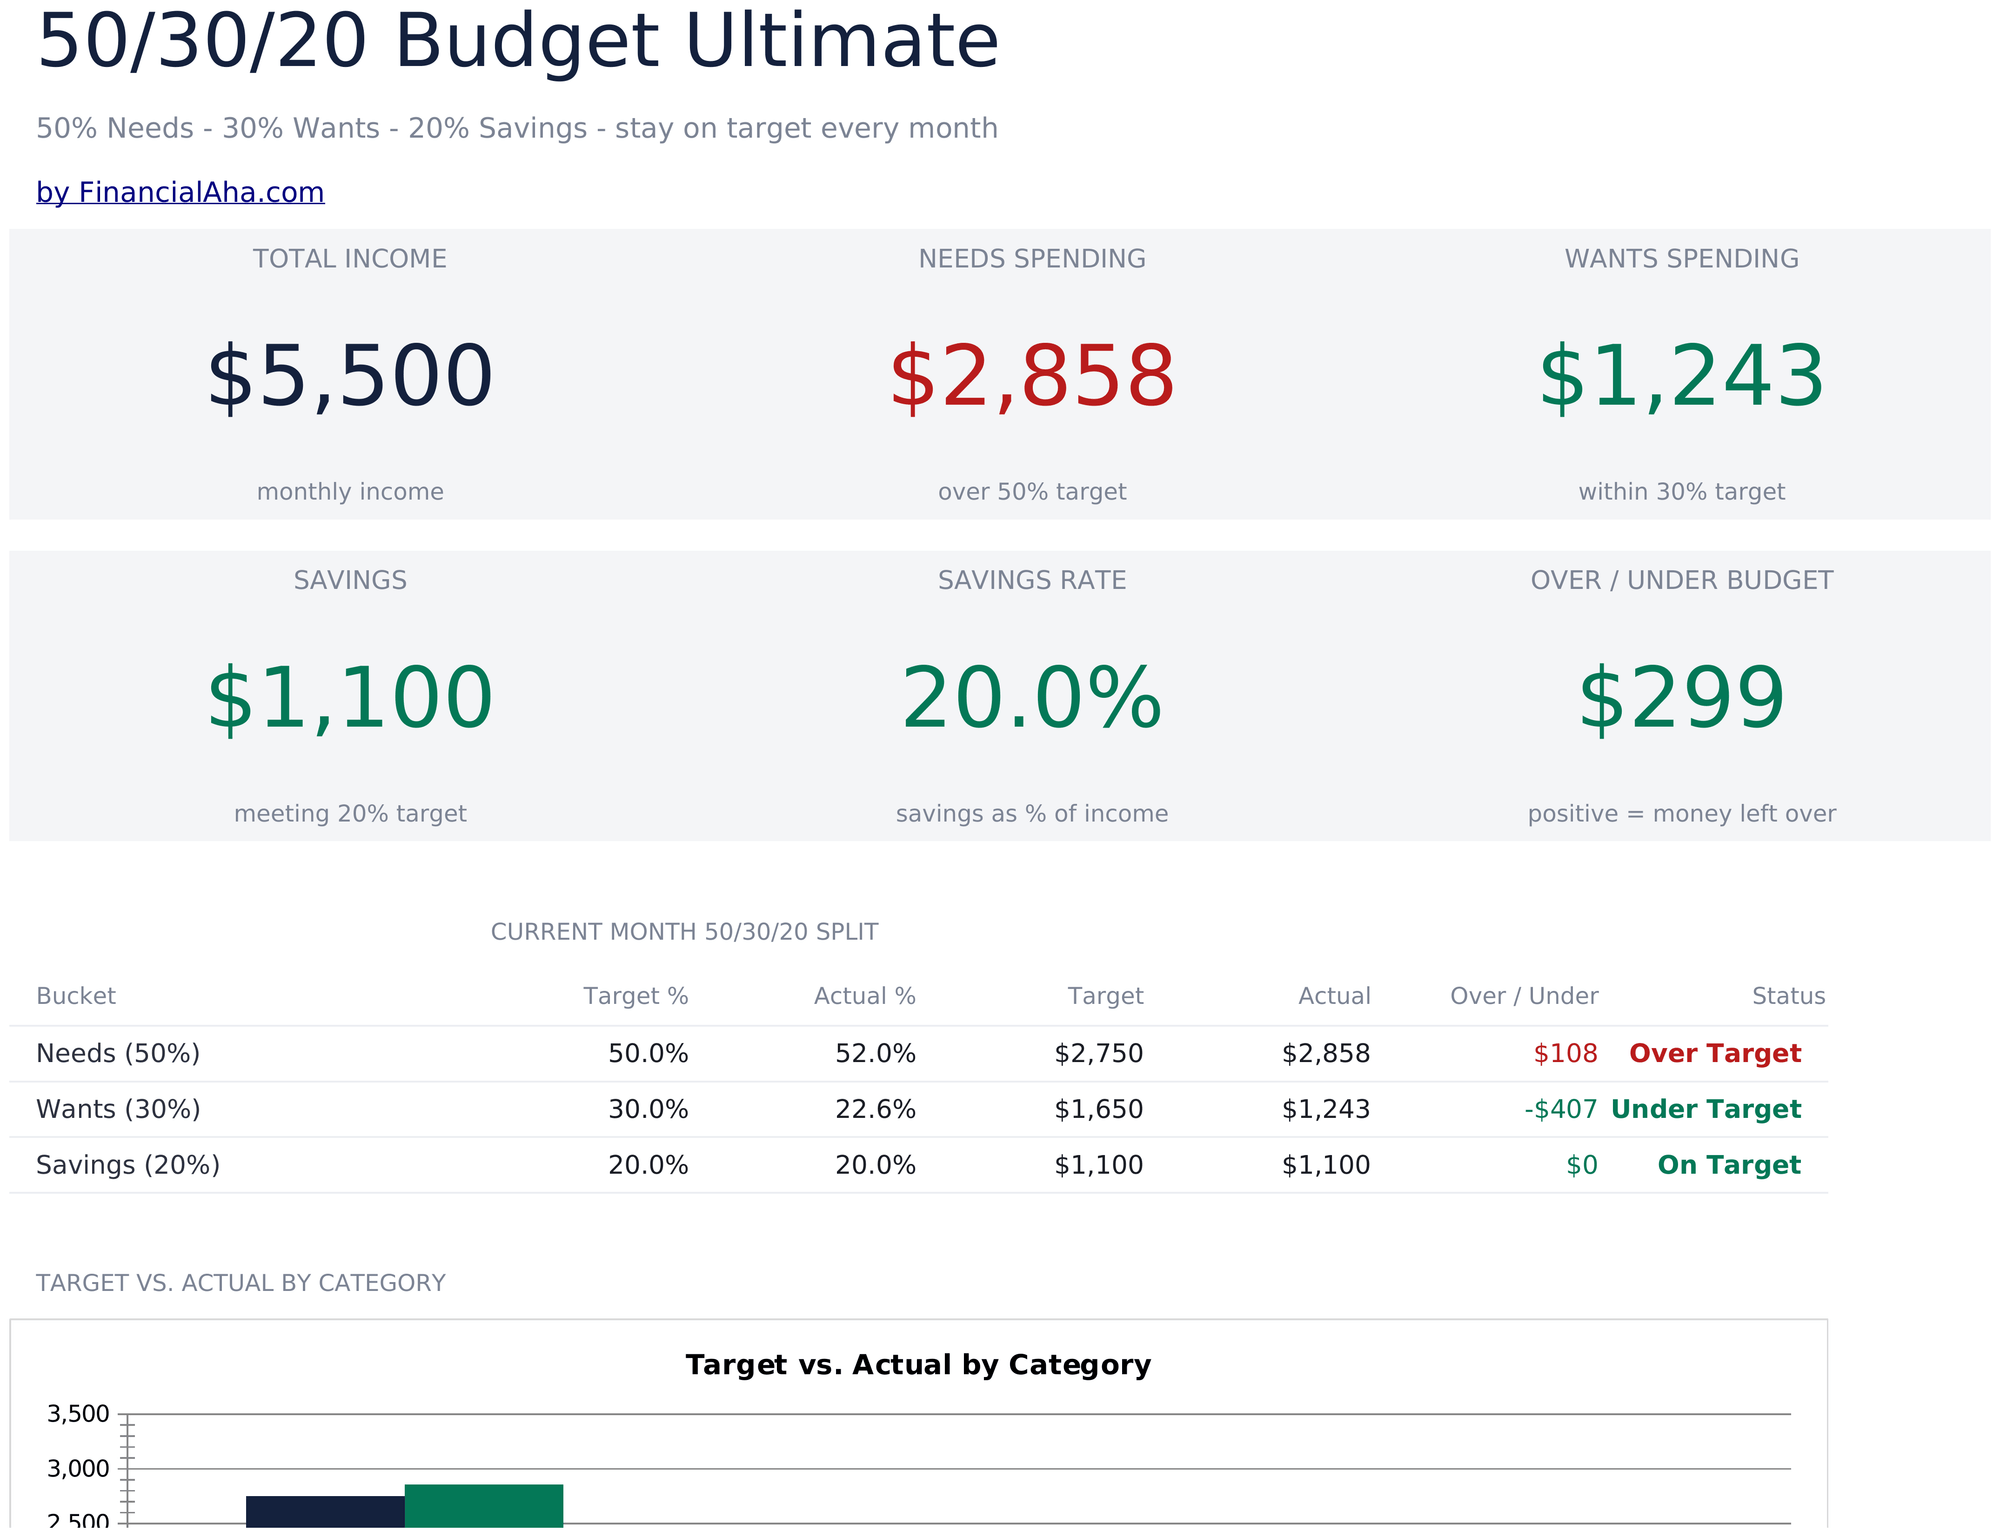Select the -$407 over/under cell
This screenshot has height=1537, width=2000.
(x=1561, y=1110)
